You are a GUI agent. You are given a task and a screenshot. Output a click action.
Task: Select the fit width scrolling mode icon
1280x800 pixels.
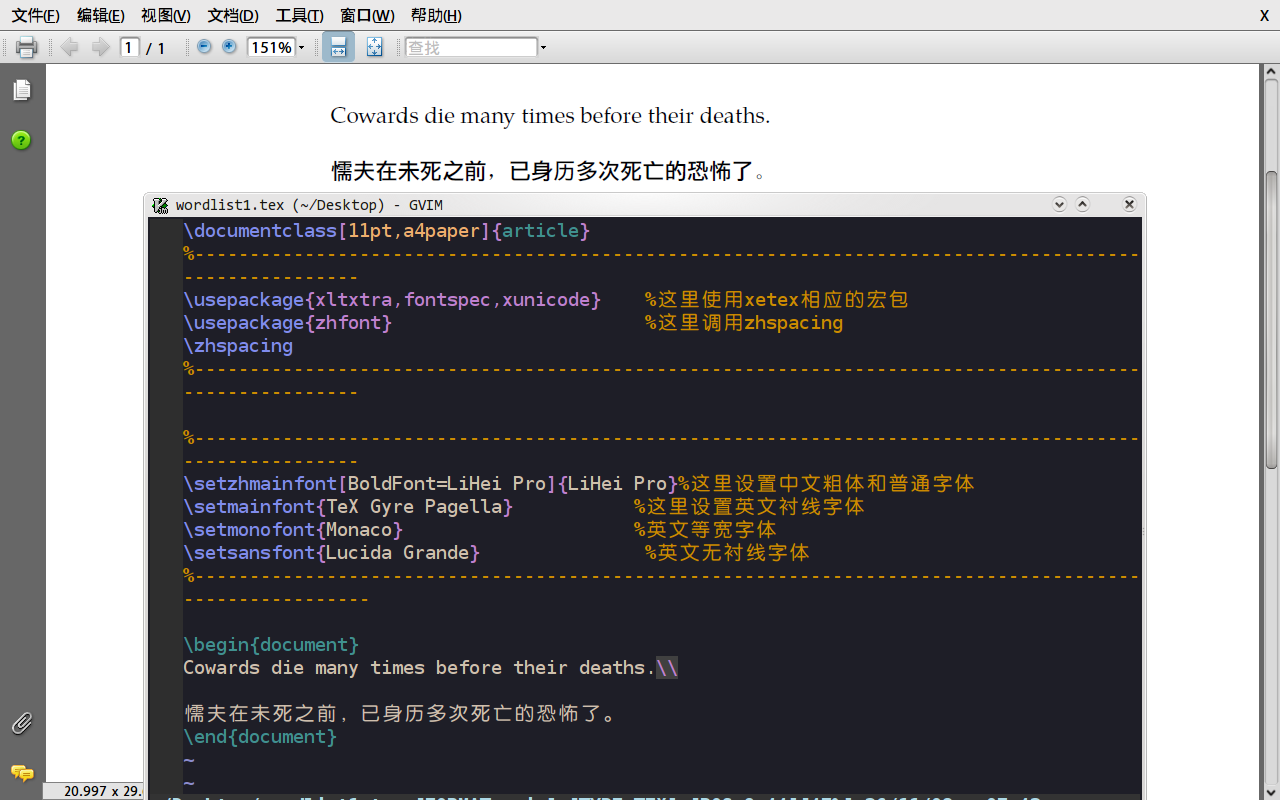coord(338,47)
